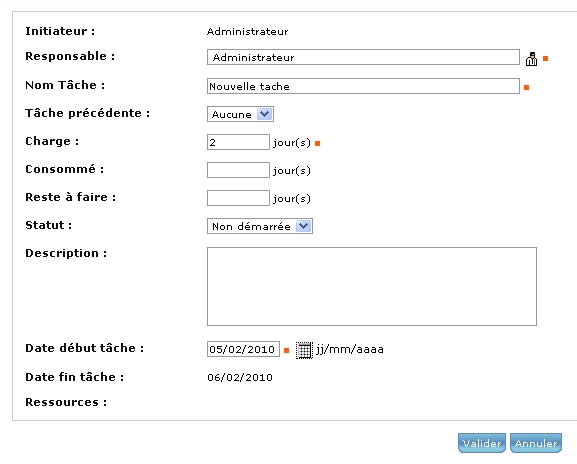This screenshot has width=577, height=464.
Task: Click the Annuler button
Action: 536,443
